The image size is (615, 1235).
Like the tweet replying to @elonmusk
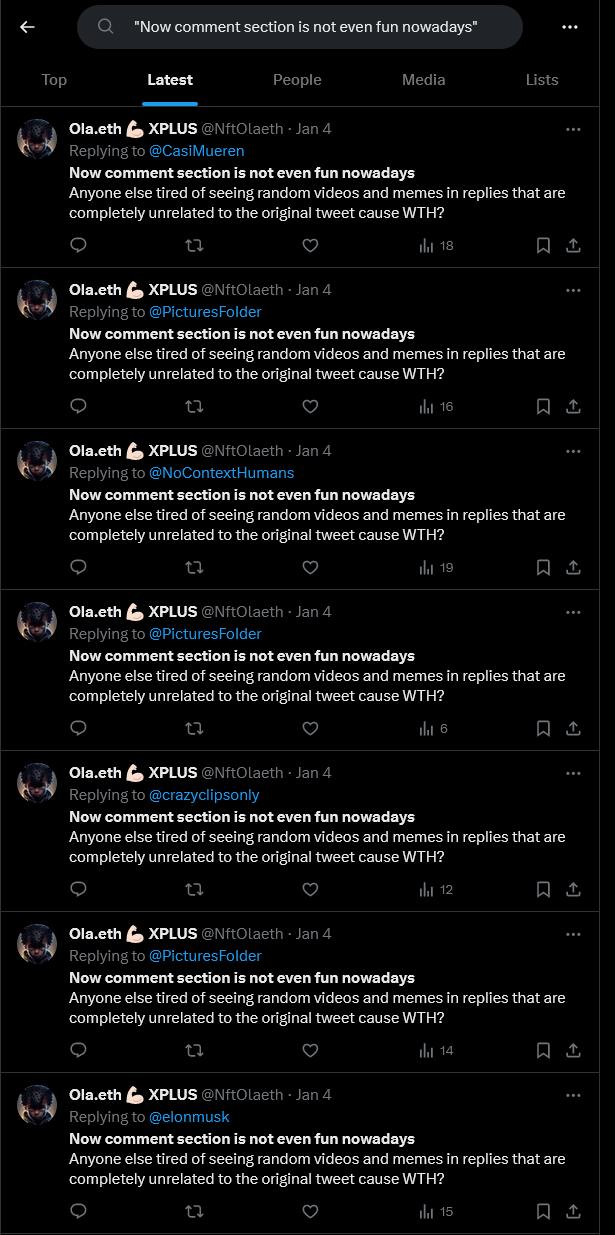click(310, 1211)
